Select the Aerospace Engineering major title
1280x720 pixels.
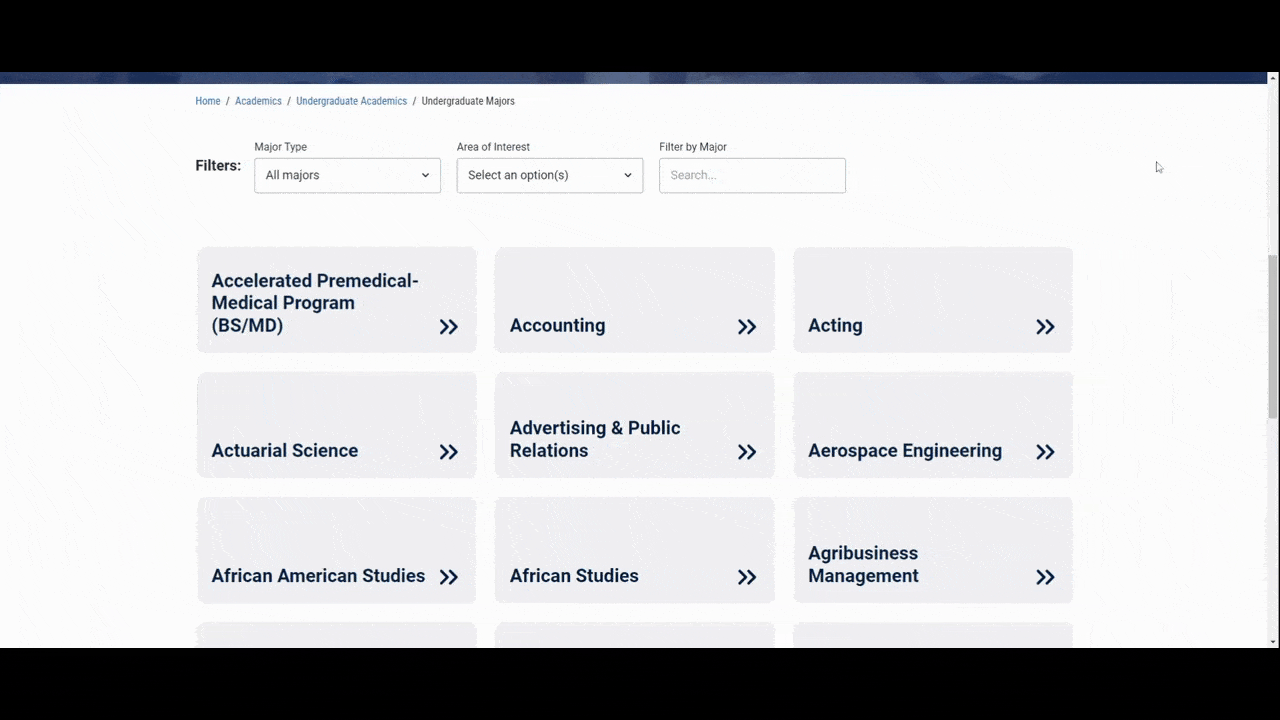(x=904, y=451)
